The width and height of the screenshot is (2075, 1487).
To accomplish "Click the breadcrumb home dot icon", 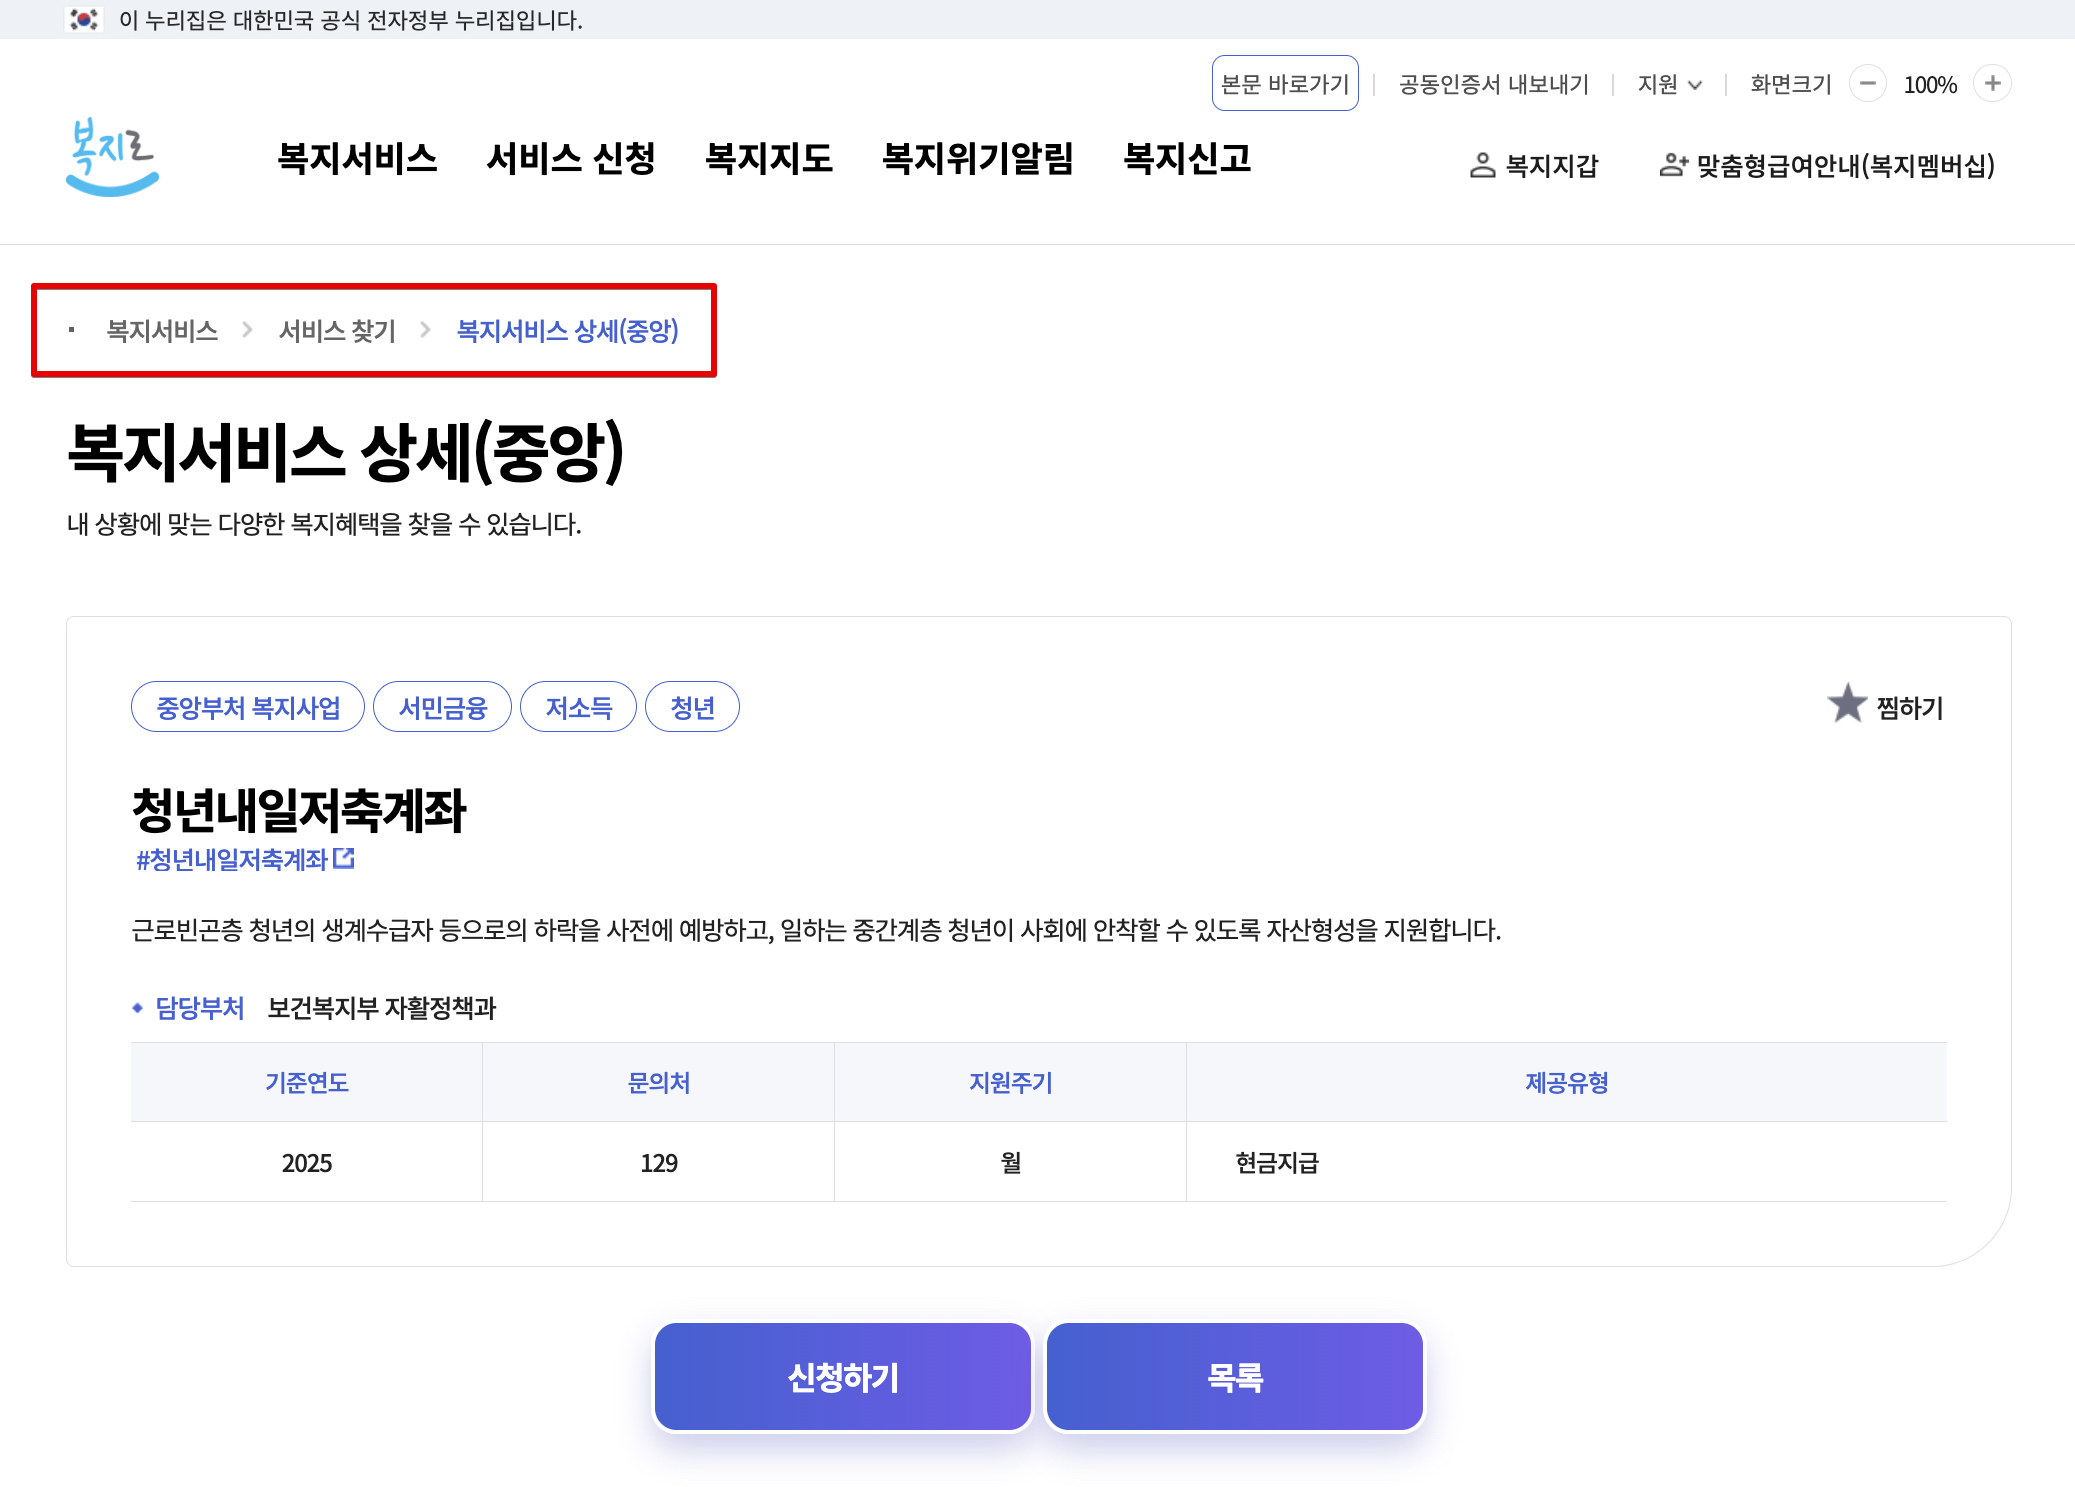I will pos(72,330).
